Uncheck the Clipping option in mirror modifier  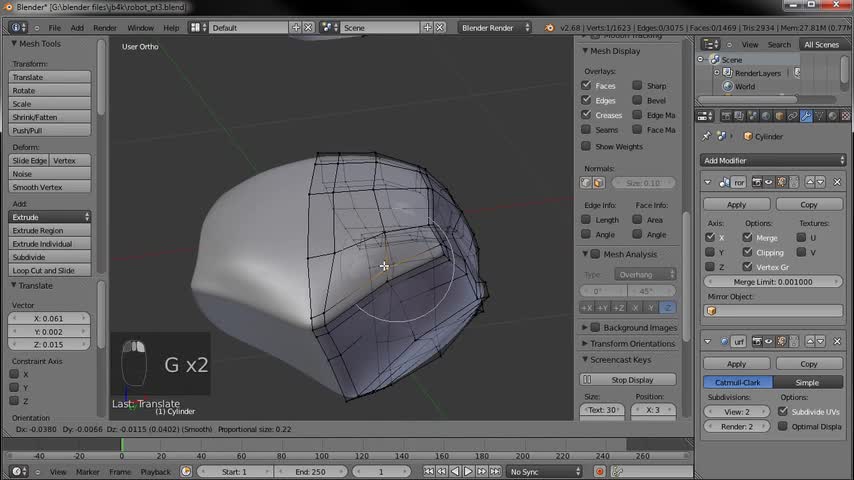point(747,252)
